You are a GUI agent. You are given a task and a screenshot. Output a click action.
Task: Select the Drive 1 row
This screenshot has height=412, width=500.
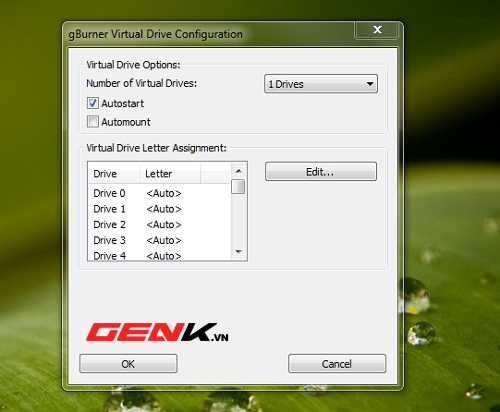159,209
